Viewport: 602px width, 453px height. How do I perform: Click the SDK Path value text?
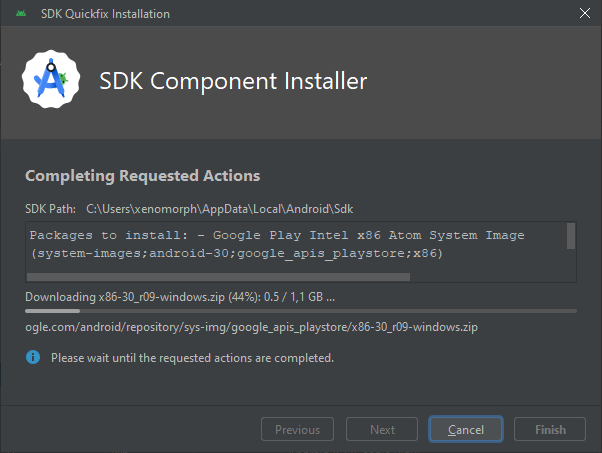click(220, 209)
